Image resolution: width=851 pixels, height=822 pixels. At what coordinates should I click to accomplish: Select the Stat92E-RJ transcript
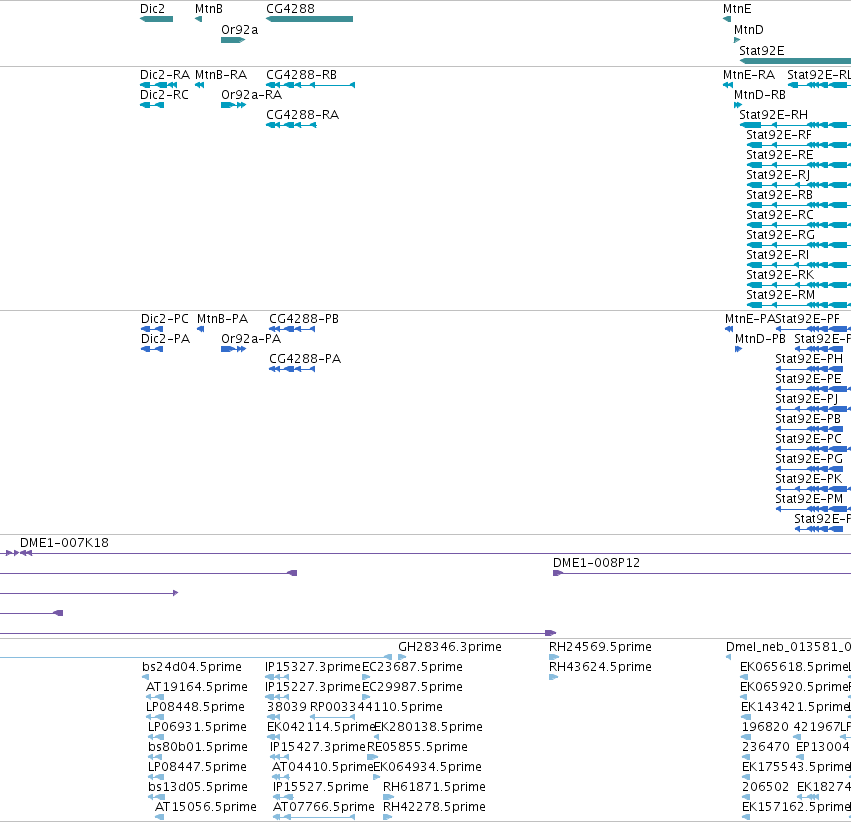tap(798, 185)
